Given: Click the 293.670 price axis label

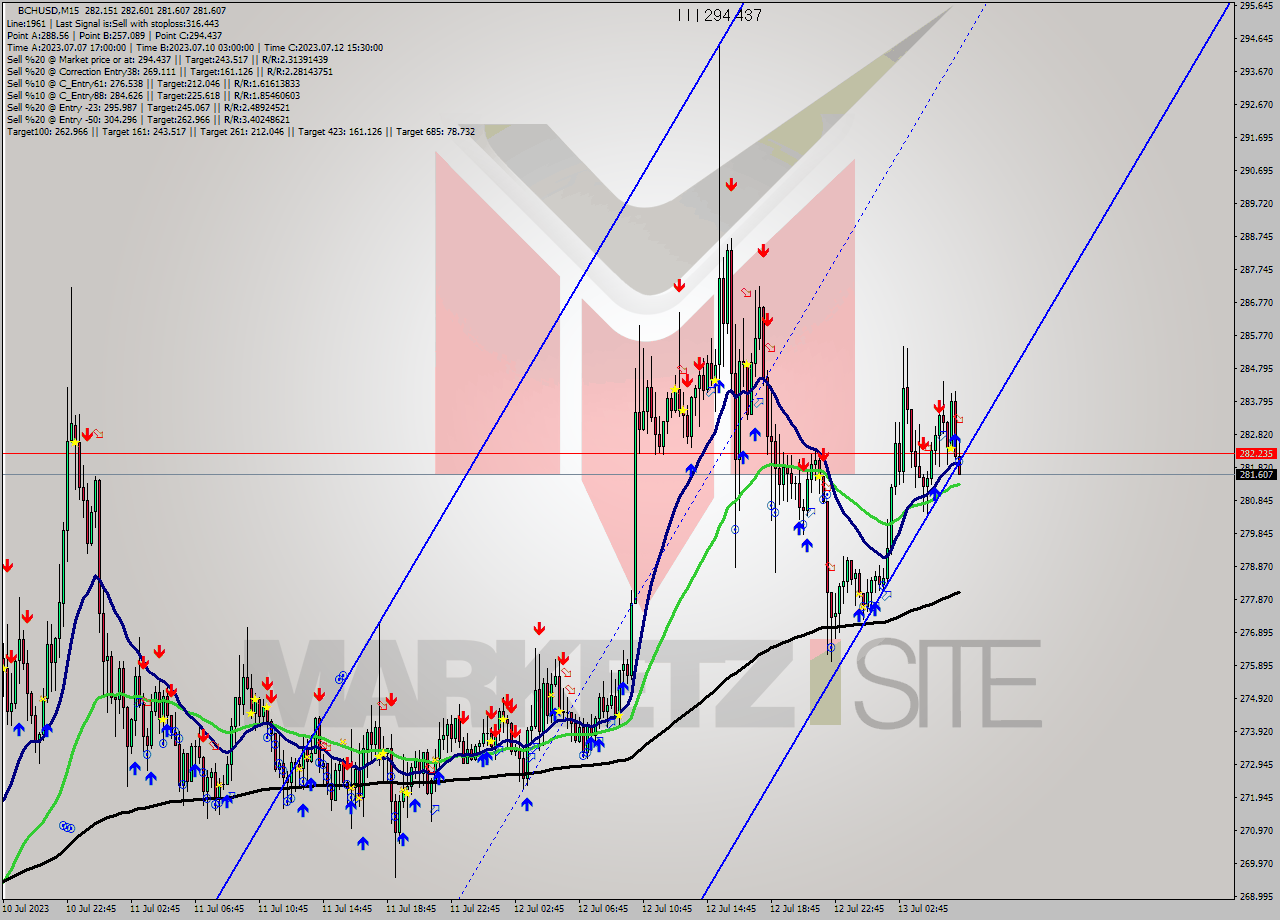Looking at the screenshot, I should pos(1257,72).
